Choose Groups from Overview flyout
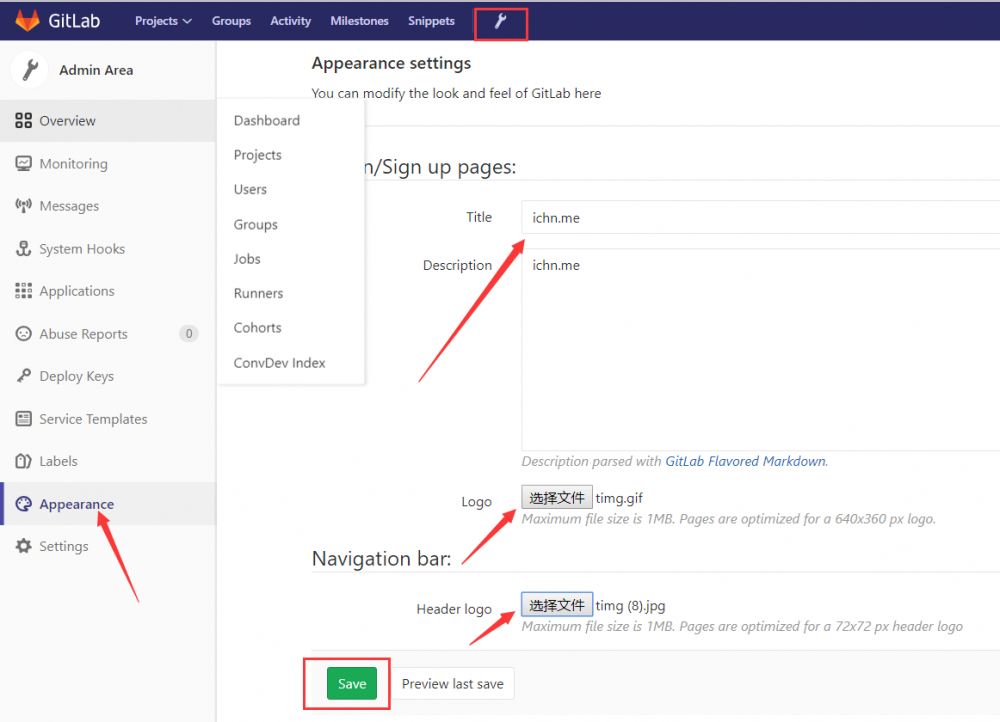 coord(256,225)
